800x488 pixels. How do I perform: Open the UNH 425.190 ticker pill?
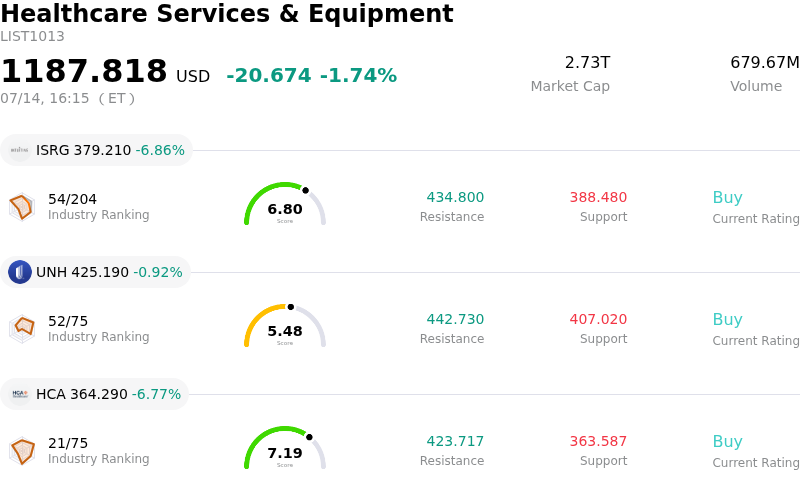(x=95, y=272)
